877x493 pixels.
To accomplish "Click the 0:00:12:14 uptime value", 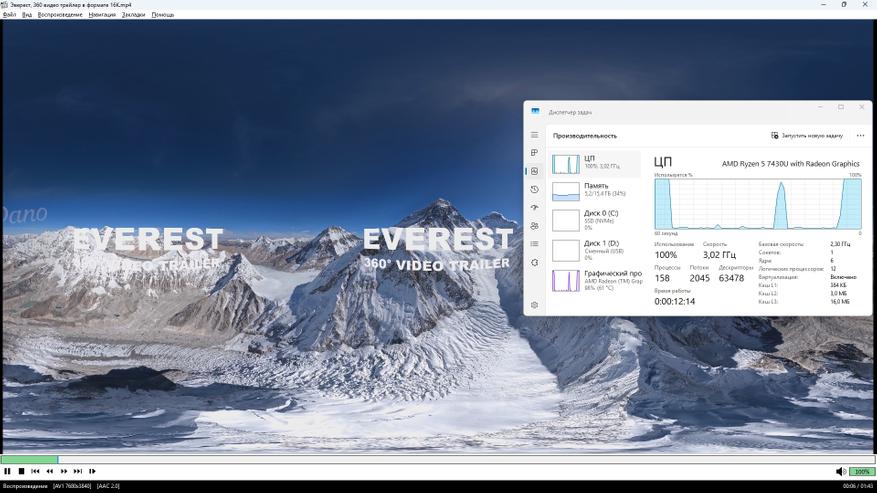I will pyautogui.click(x=675, y=302).
